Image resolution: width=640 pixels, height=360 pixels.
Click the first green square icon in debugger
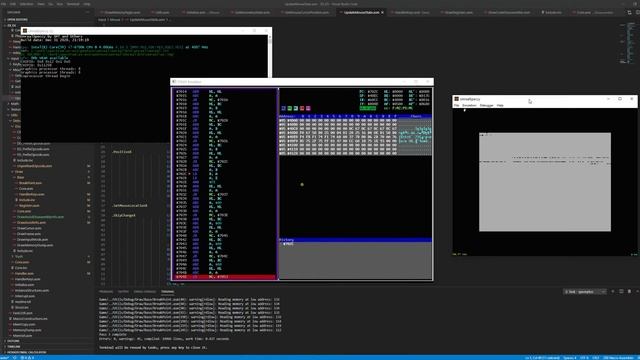(x=289, y=108)
